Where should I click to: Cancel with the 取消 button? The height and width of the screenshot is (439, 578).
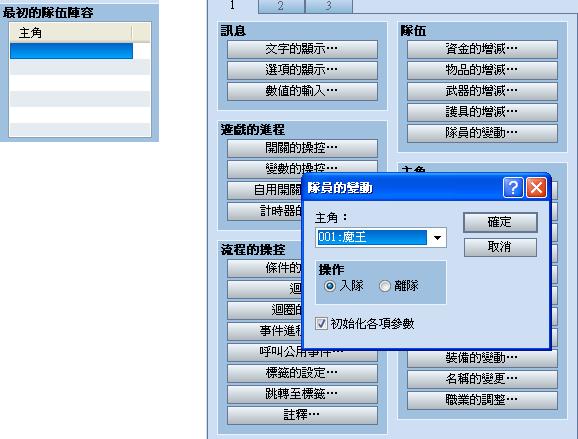(500, 247)
